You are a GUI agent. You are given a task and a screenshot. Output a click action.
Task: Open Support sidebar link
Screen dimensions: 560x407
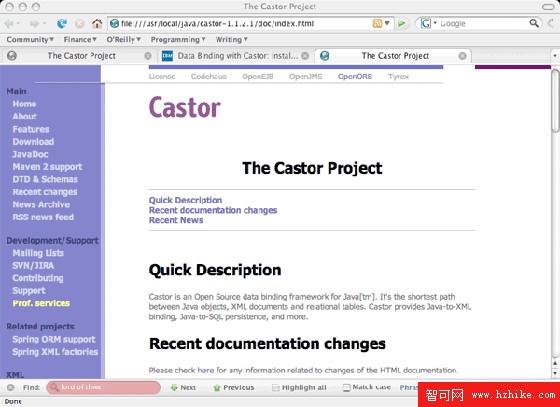pos(29,291)
